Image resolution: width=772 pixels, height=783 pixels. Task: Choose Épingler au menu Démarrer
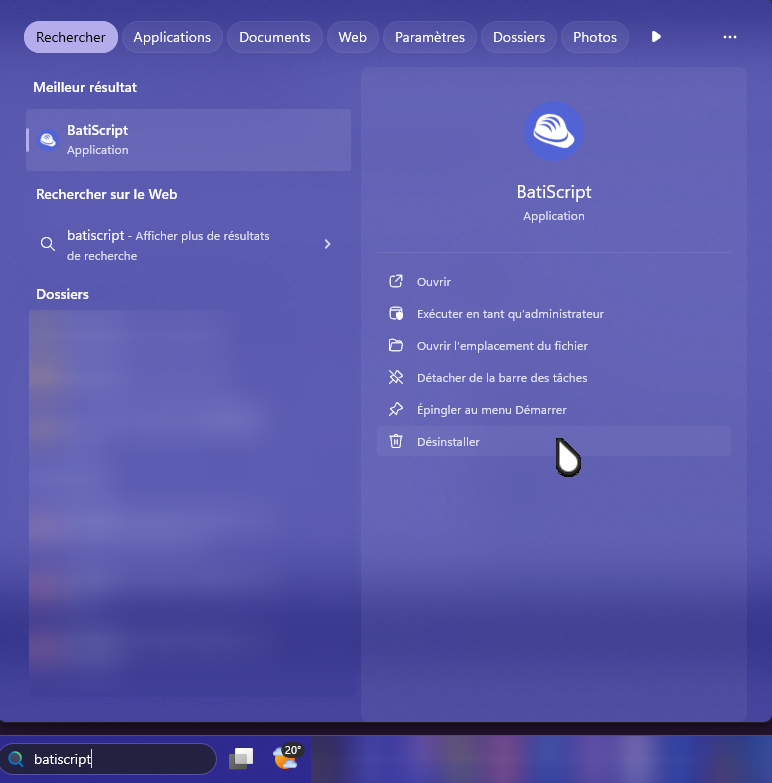pos(554,409)
